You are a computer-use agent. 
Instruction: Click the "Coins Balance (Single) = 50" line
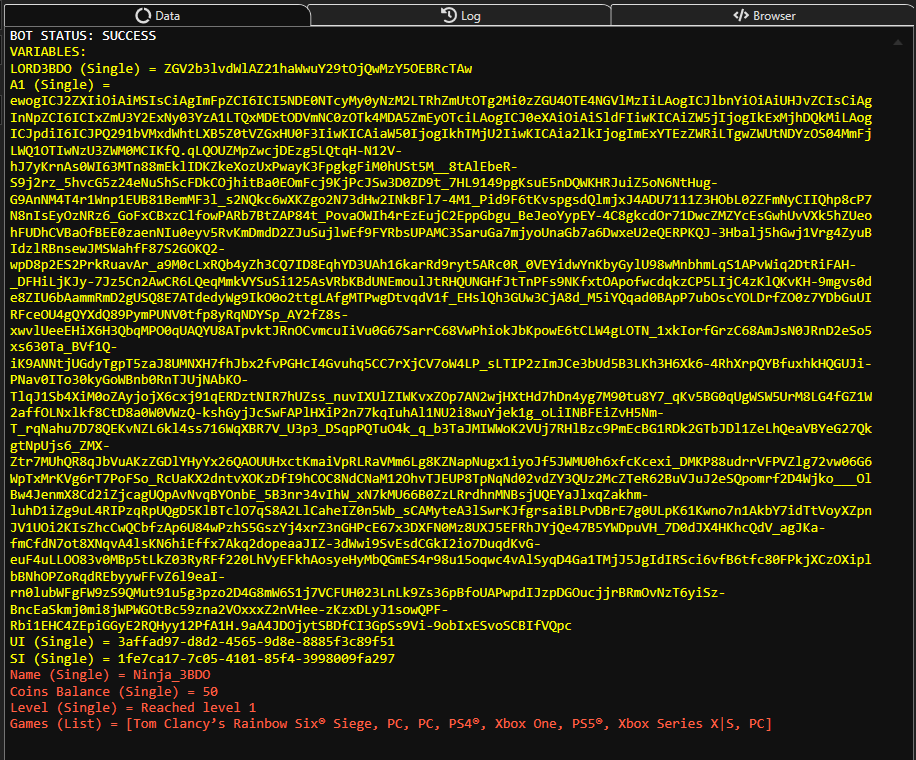tap(114, 692)
